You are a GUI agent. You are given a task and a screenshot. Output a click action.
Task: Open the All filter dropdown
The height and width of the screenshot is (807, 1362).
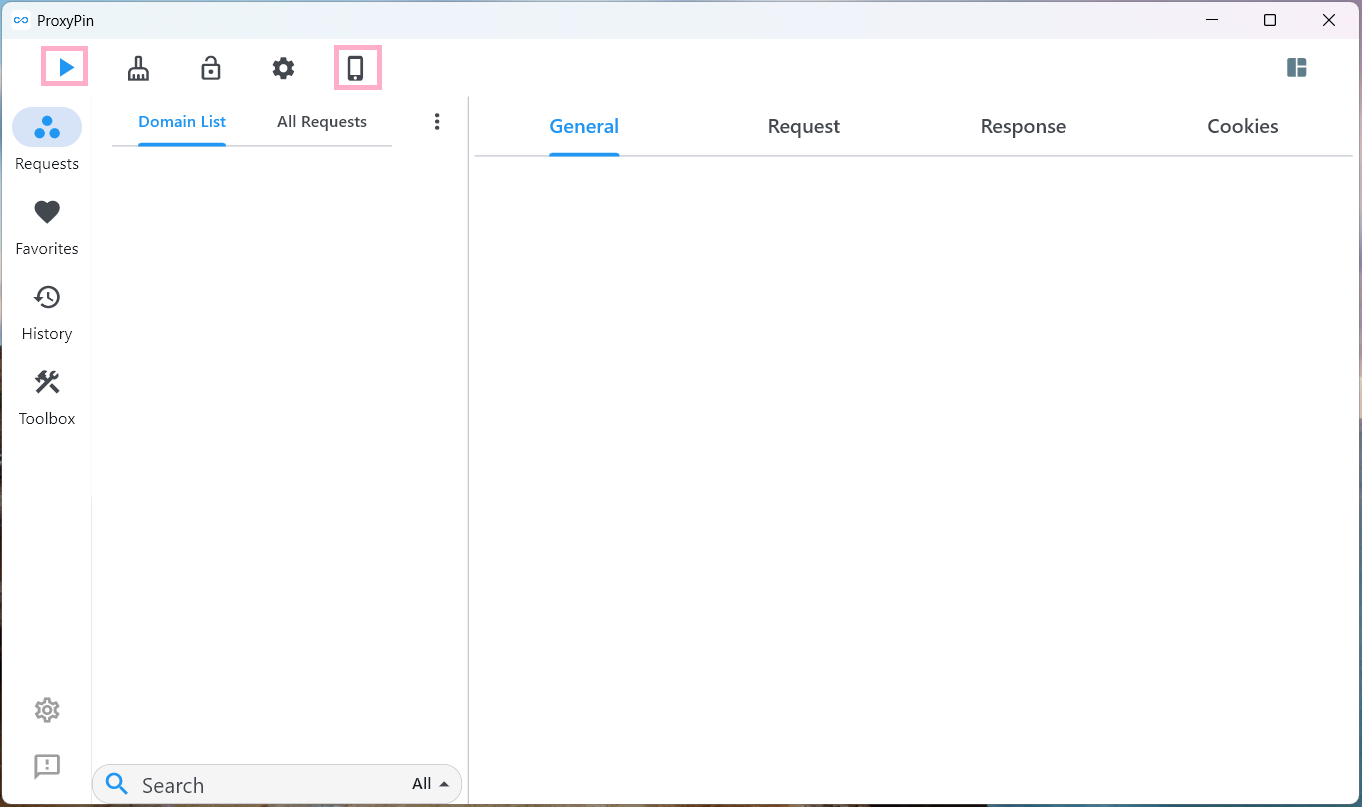(x=430, y=784)
